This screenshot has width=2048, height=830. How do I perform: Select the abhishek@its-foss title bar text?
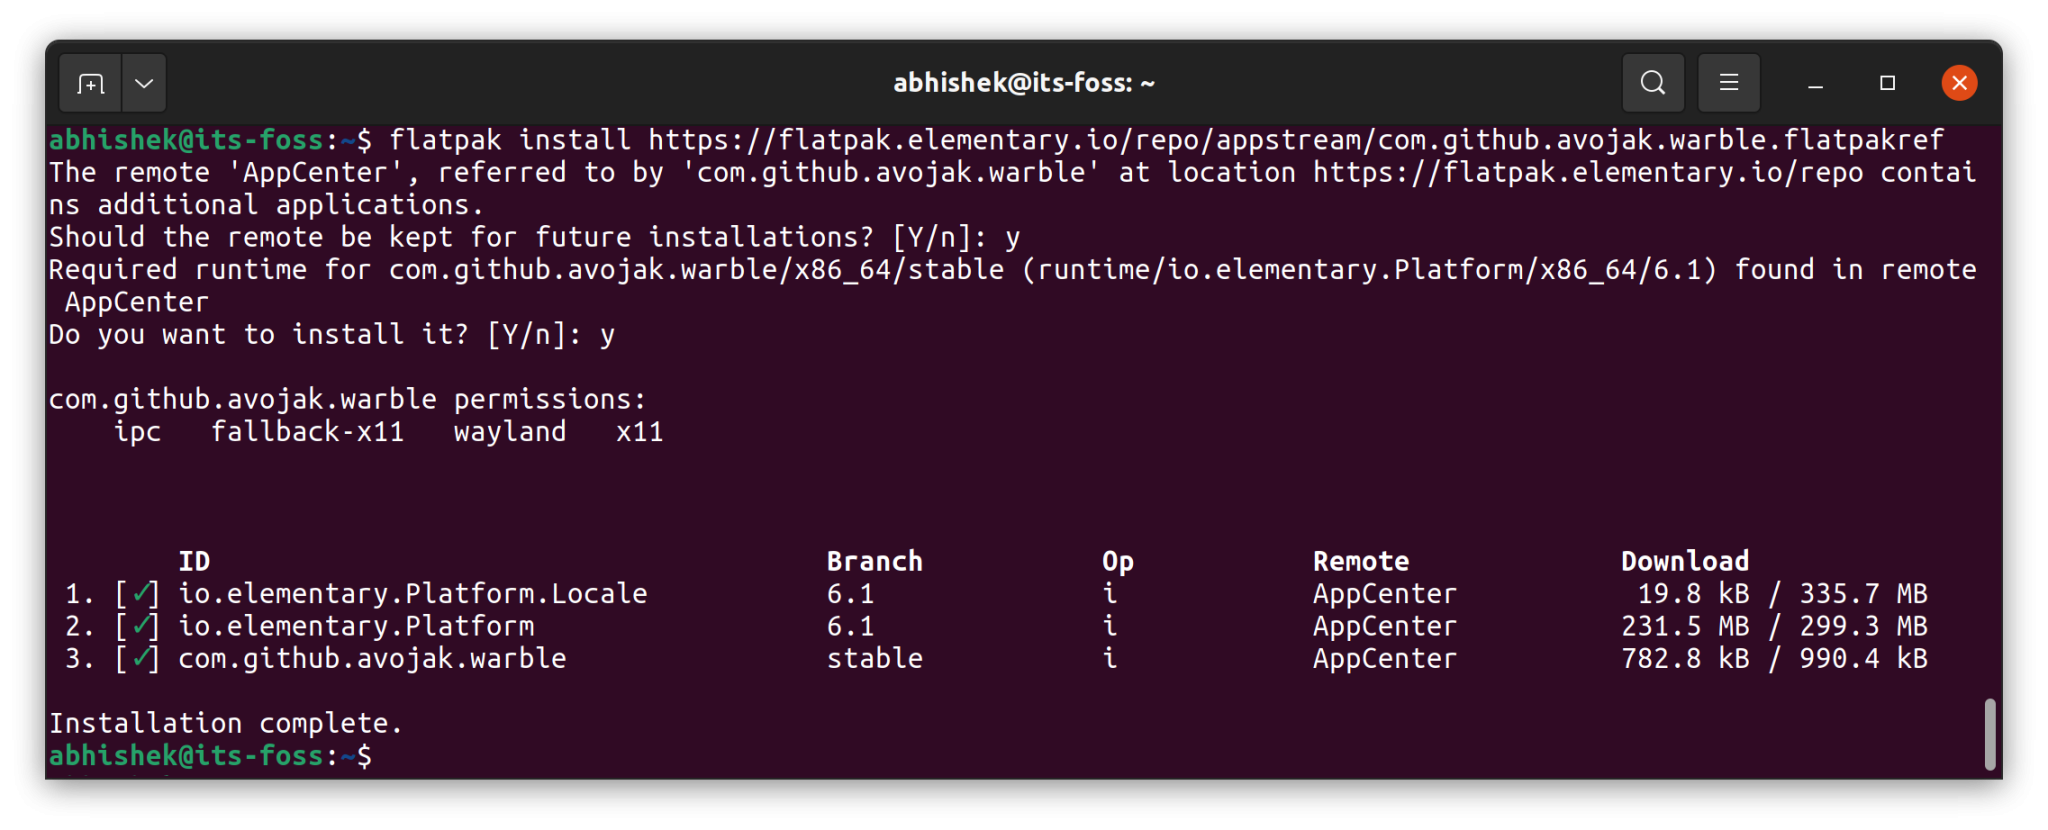pos(1023,83)
